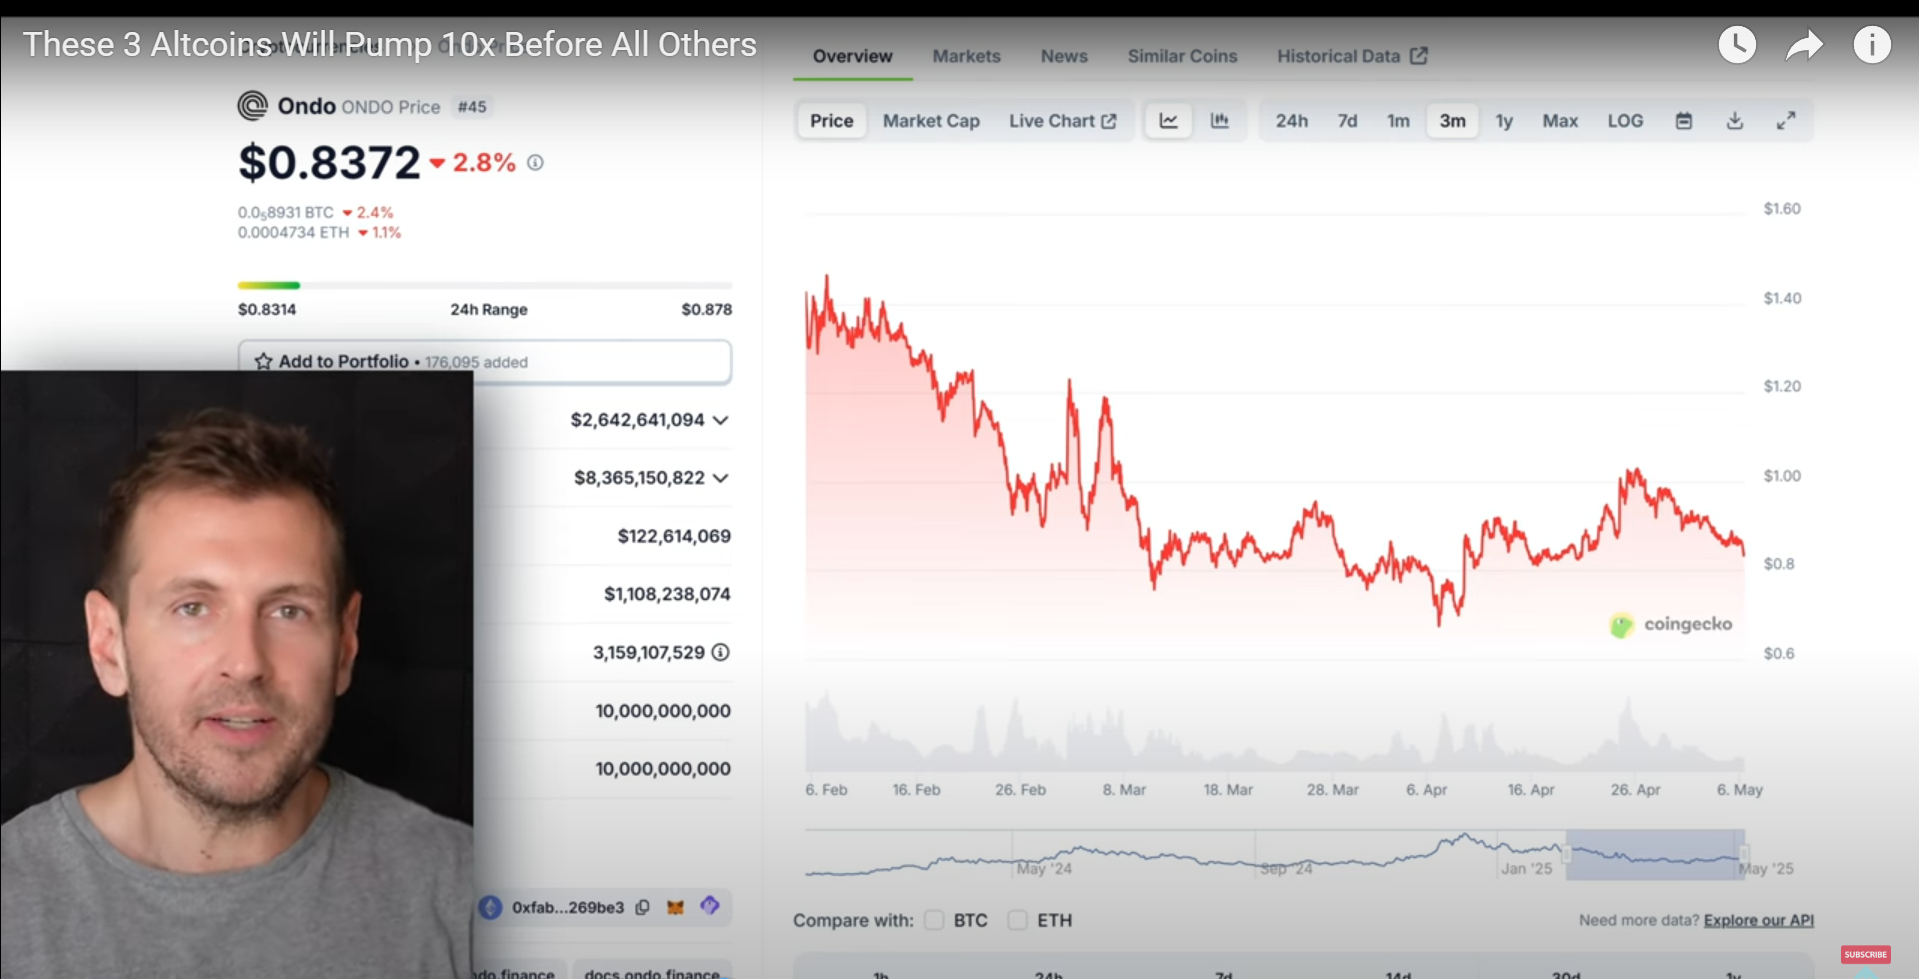1919x979 pixels.
Task: Toggle the LOG scale option
Action: point(1625,121)
